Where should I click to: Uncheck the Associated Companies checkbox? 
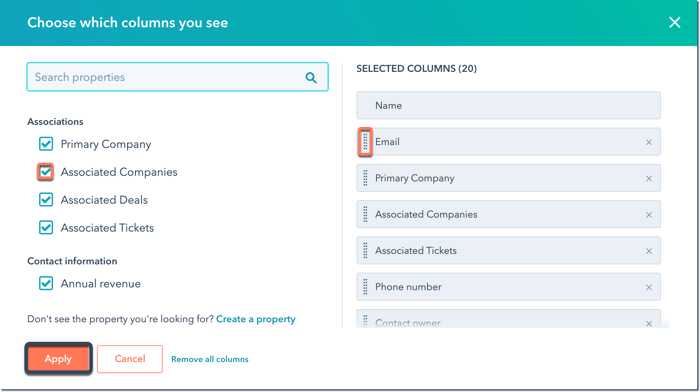[x=46, y=172]
